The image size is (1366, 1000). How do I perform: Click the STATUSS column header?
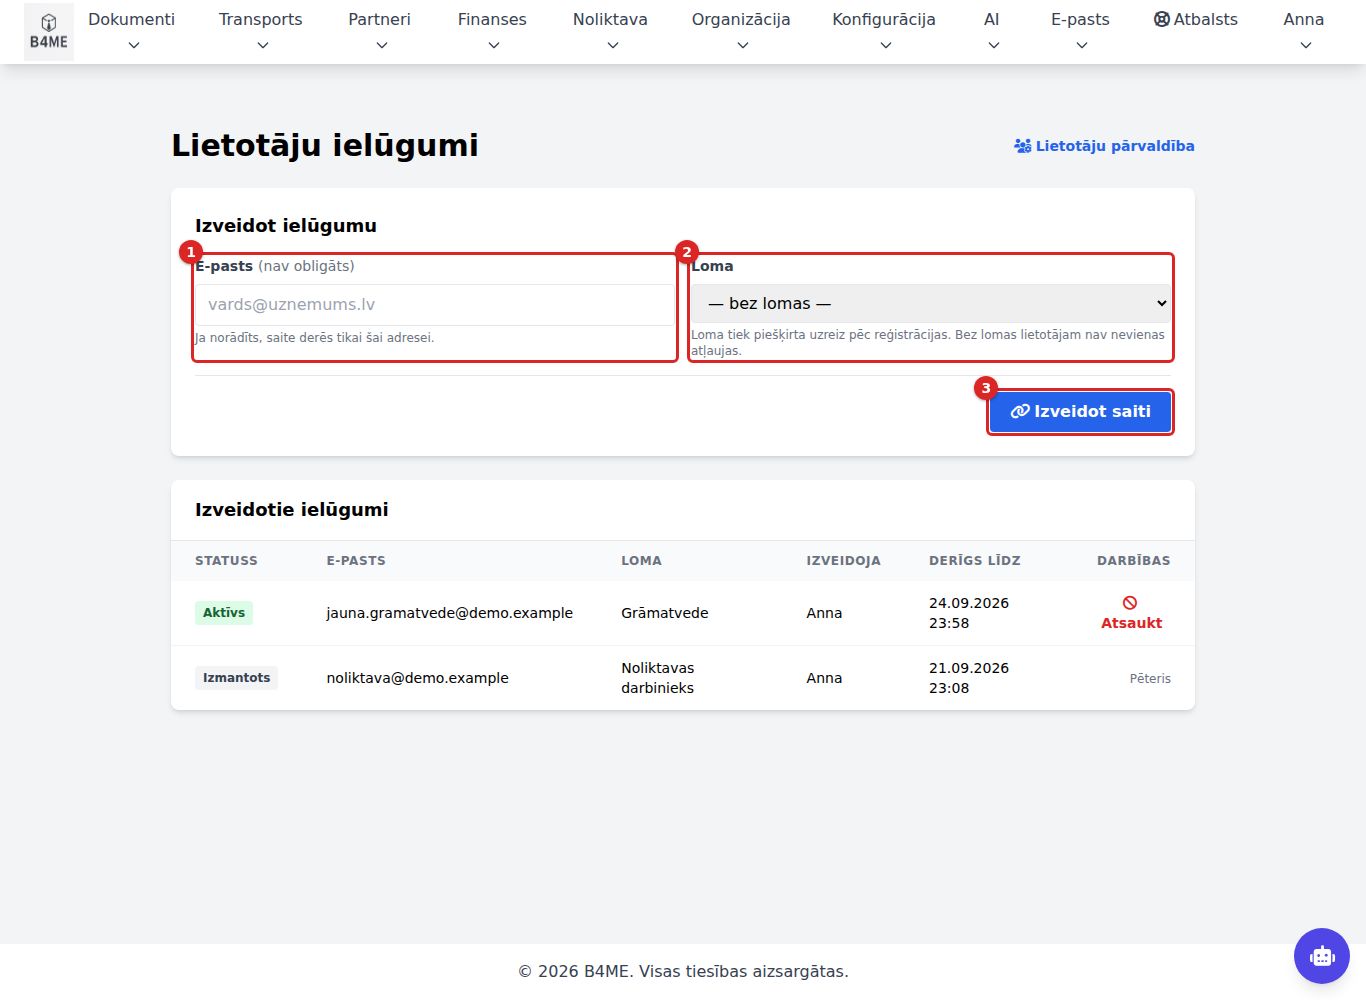tap(226, 561)
